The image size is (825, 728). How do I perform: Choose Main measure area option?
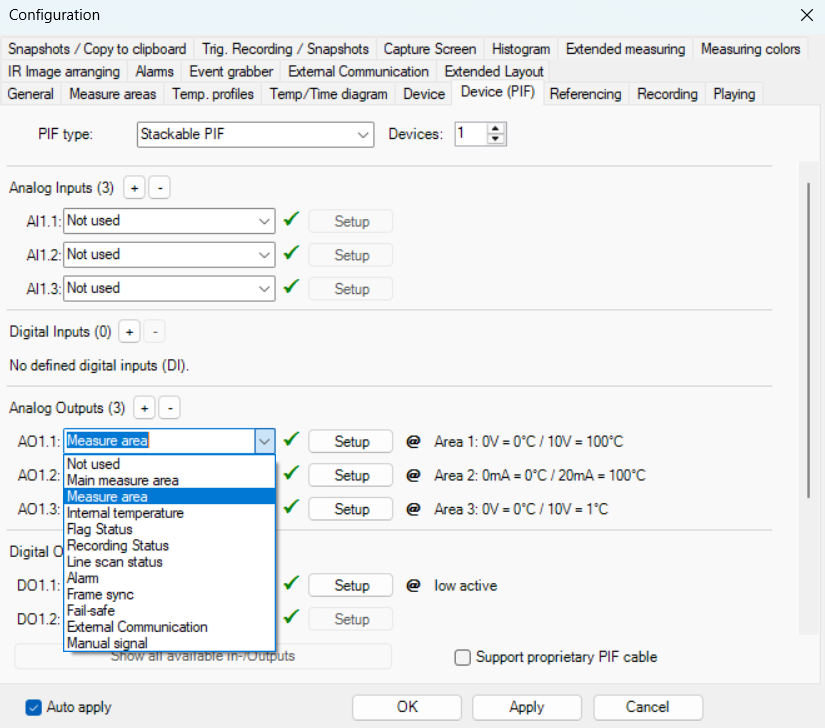[169, 480]
